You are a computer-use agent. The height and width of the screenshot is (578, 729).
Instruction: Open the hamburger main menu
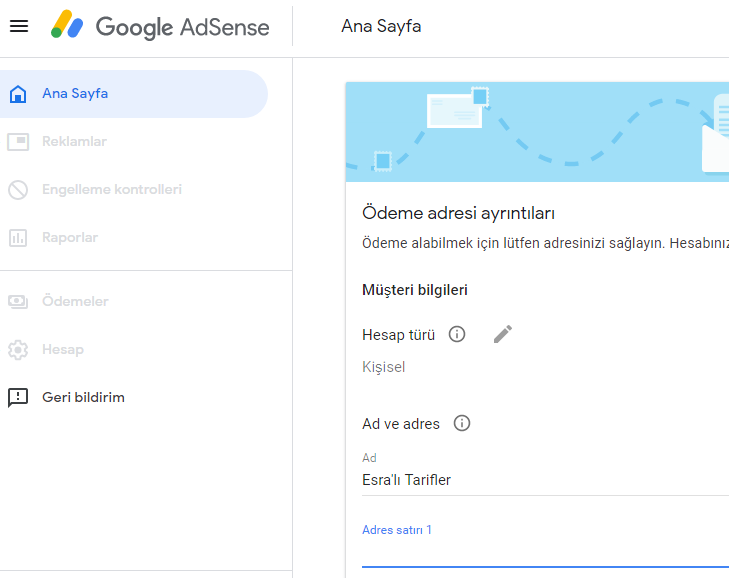pos(19,26)
